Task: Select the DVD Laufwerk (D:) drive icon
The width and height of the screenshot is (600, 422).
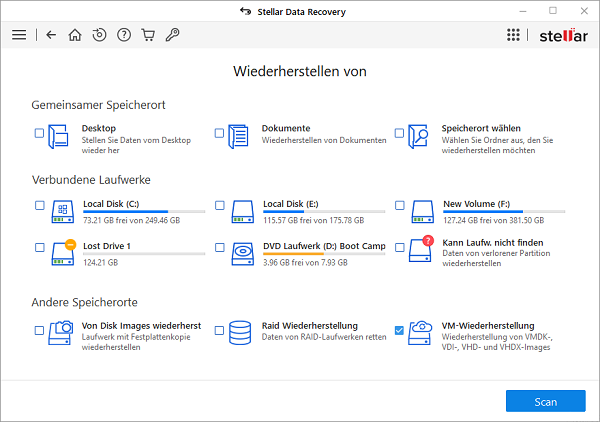Action: coord(243,254)
